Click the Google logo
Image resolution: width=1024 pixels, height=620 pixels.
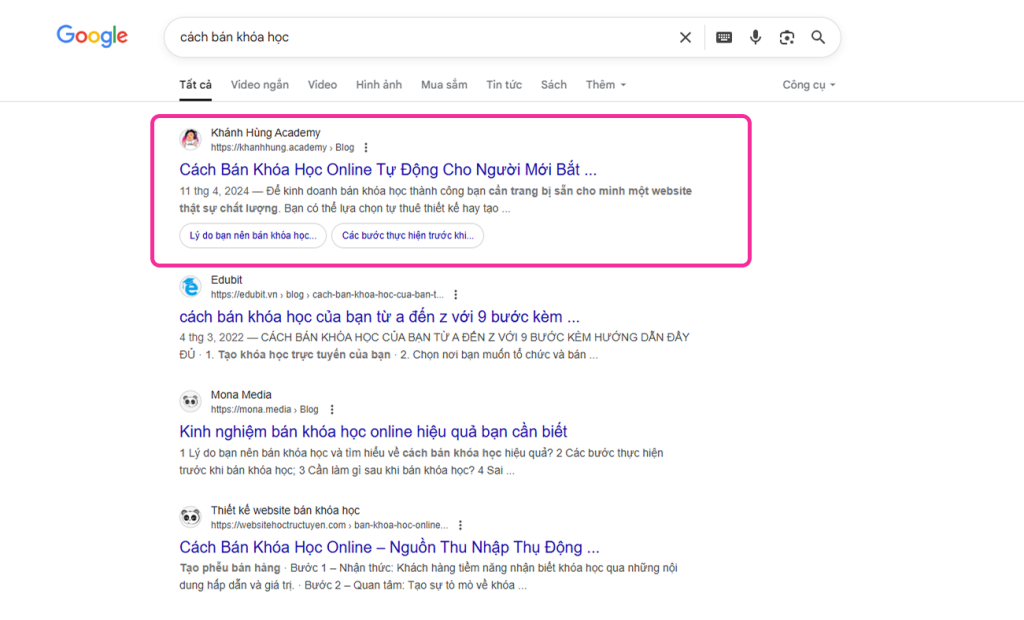(92, 36)
